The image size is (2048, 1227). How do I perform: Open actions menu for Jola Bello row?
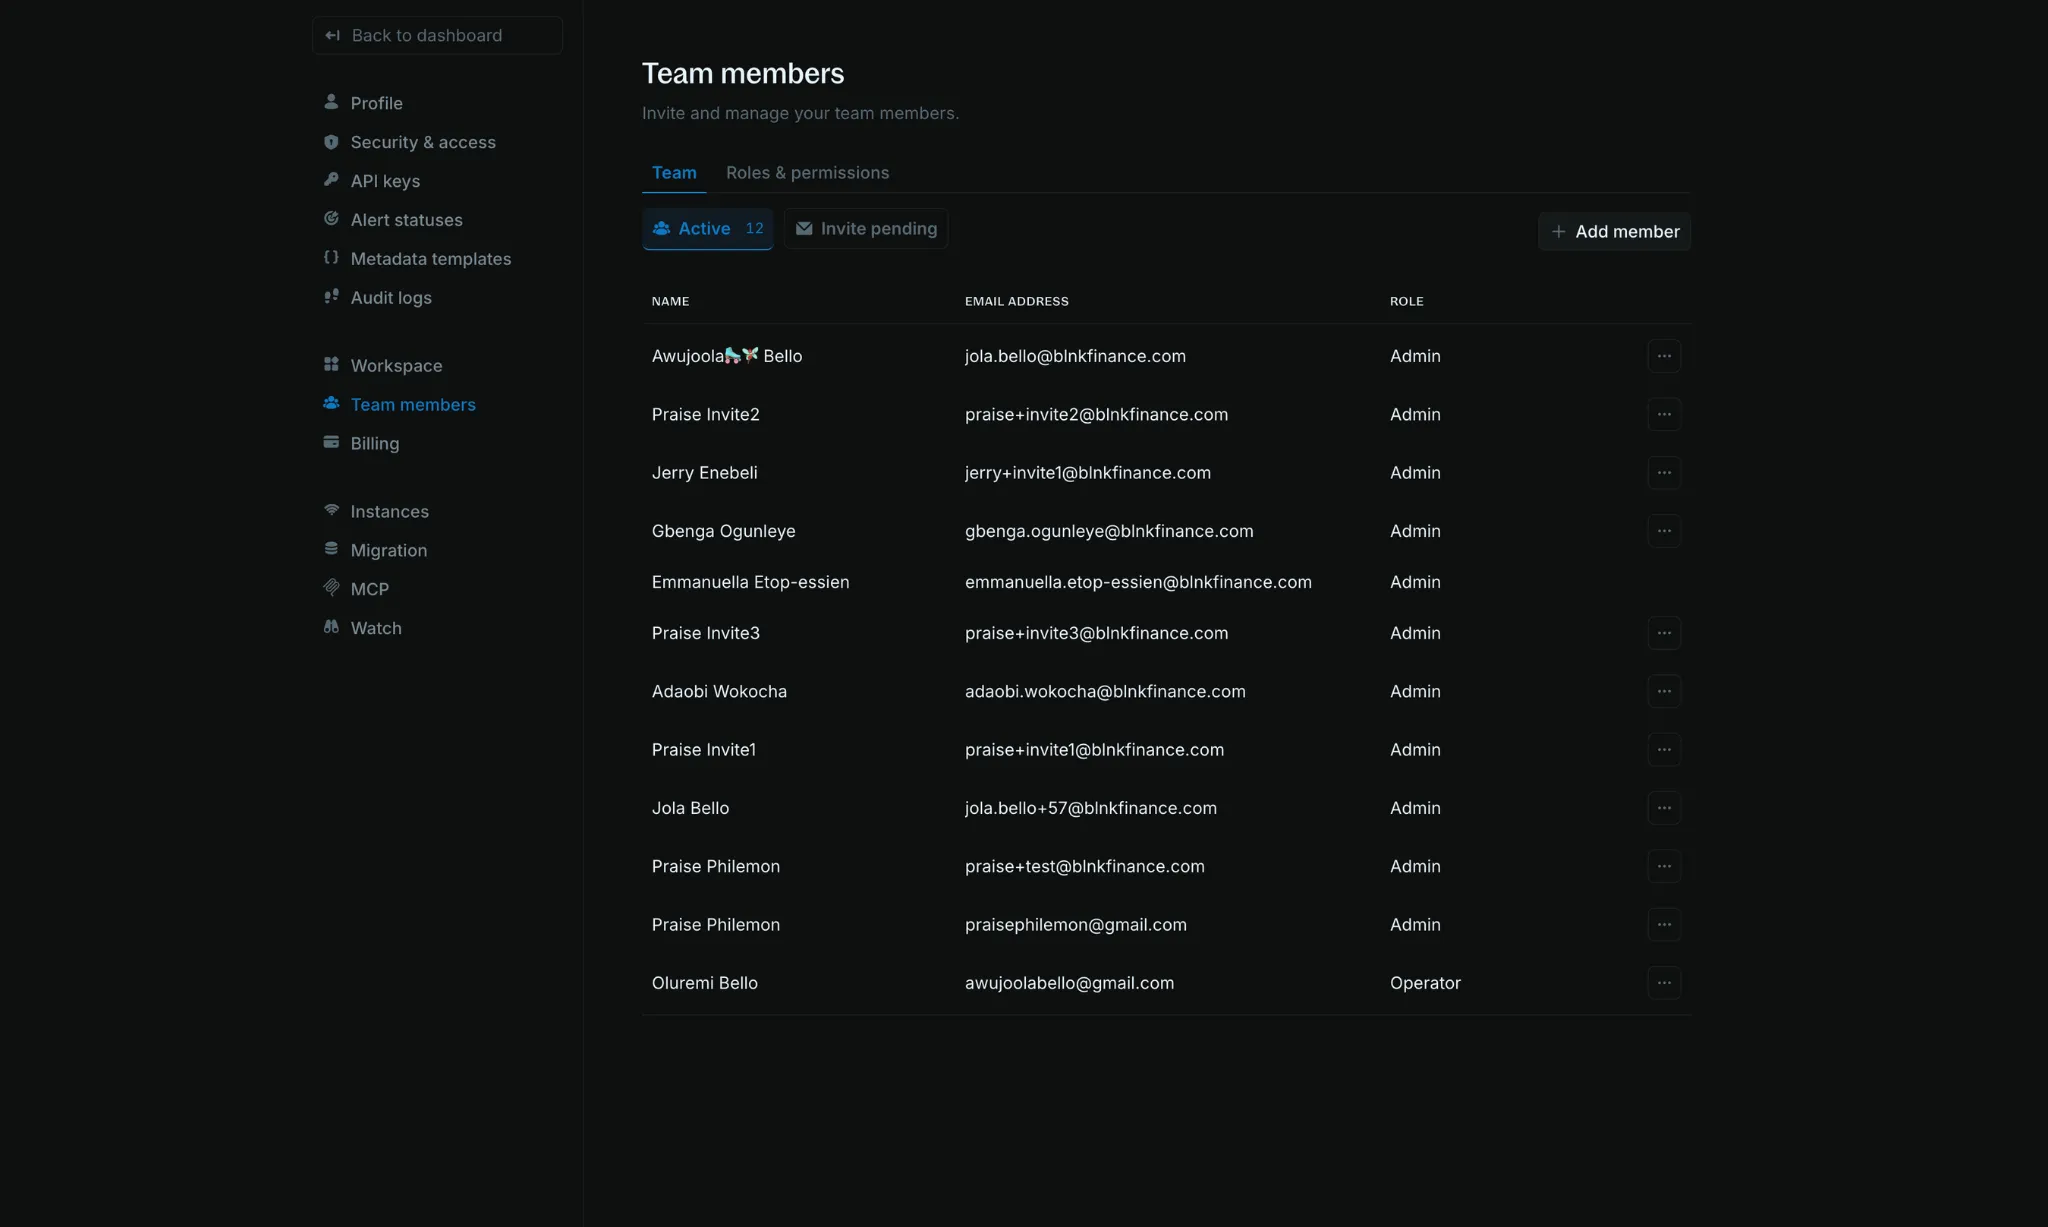click(1664, 808)
